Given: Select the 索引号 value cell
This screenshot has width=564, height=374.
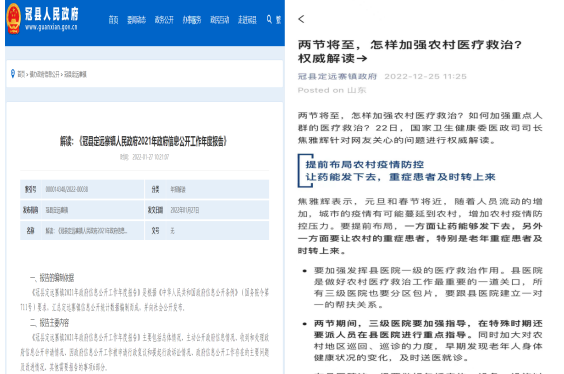Looking at the screenshot, I should click(x=93, y=189).
